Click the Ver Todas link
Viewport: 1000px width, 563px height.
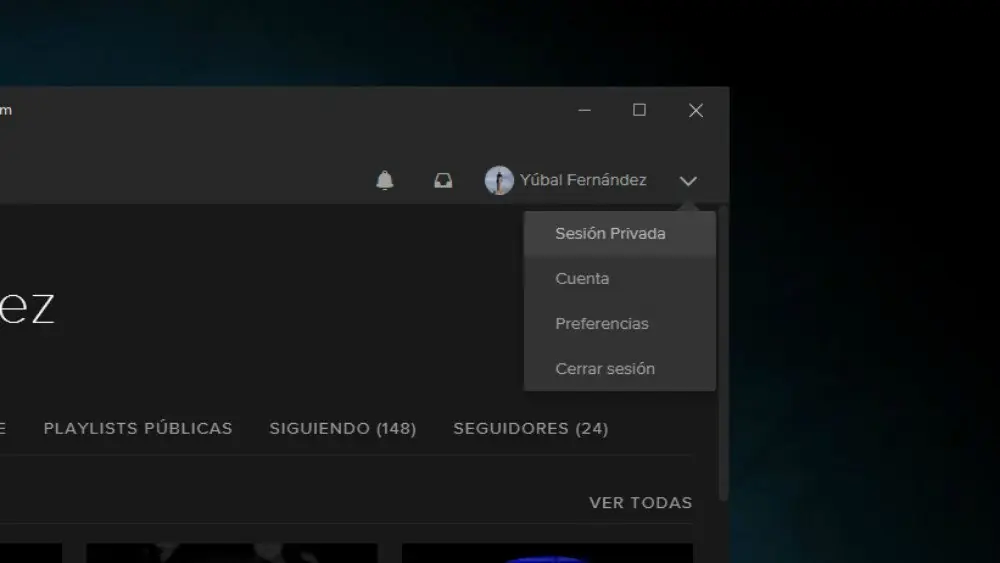pyautogui.click(x=640, y=503)
